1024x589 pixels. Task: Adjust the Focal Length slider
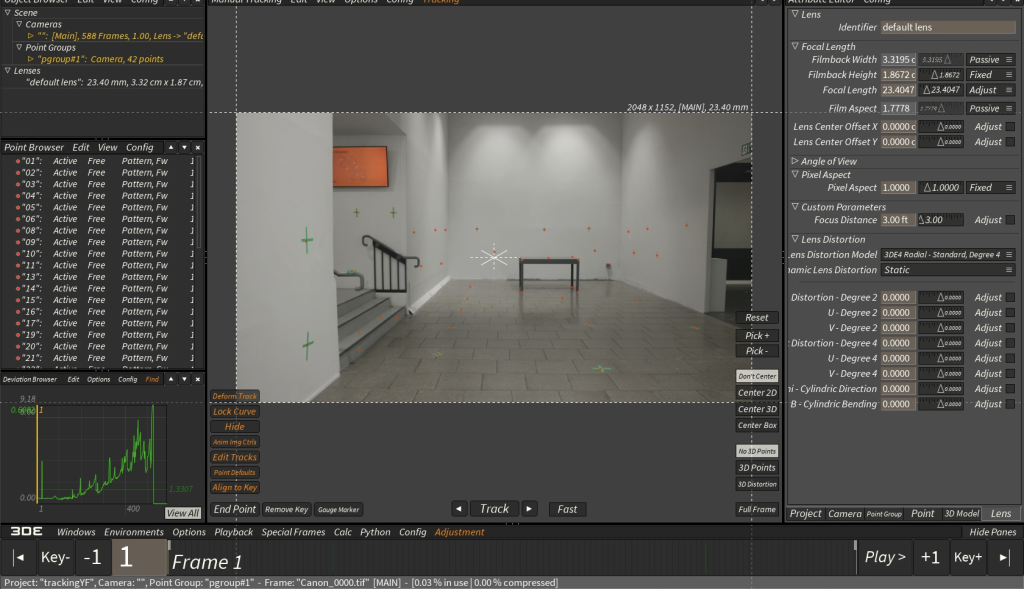[941, 90]
